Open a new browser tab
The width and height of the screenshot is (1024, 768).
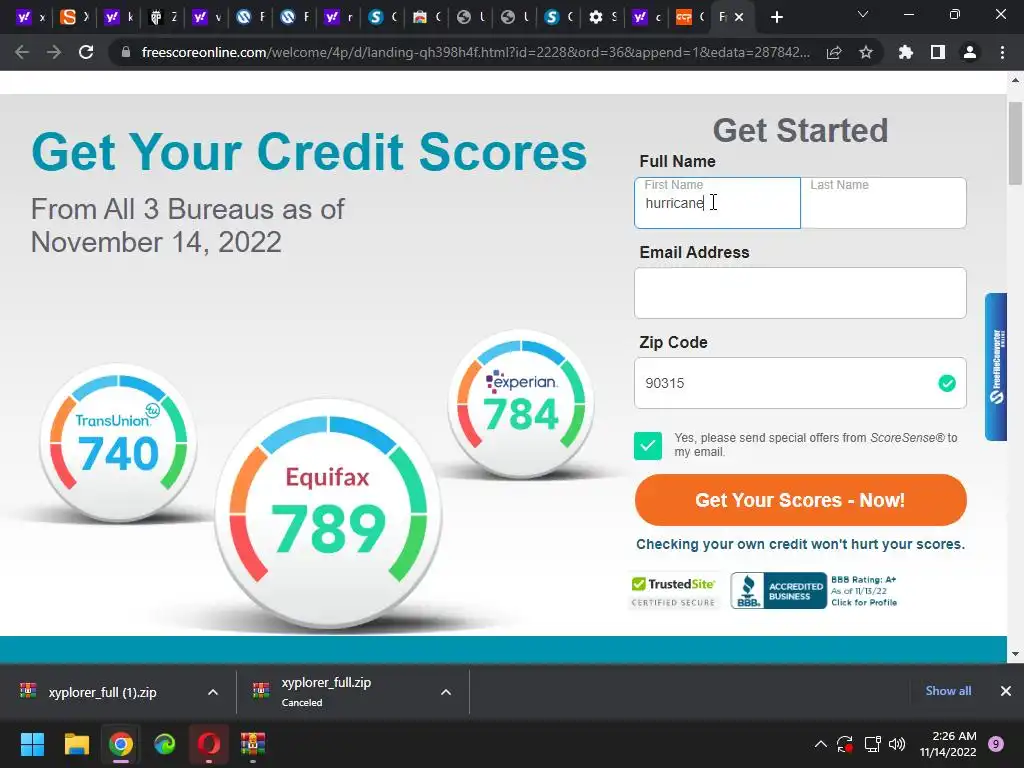pos(776,18)
